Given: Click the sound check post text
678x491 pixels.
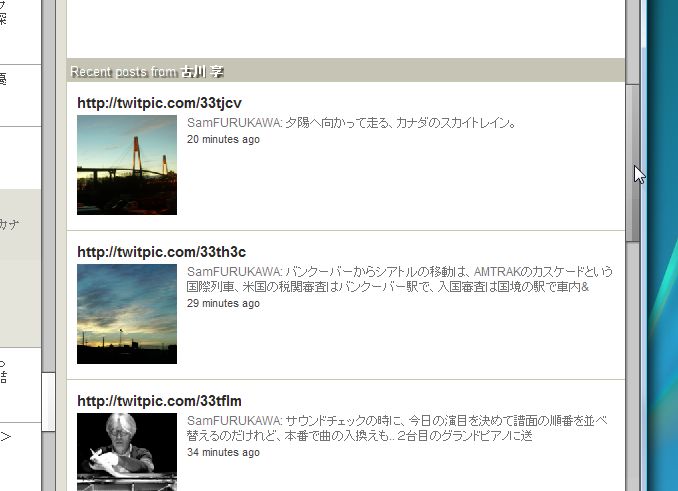Looking at the screenshot, I should coord(397,428).
